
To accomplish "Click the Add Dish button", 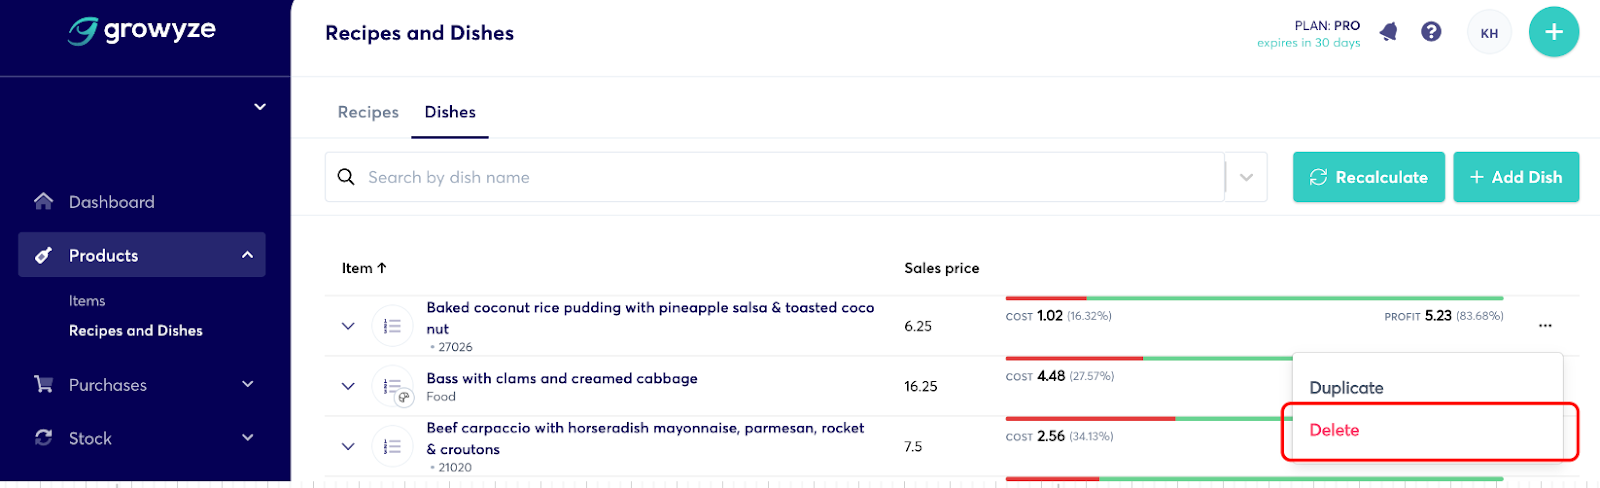I will (1516, 177).
